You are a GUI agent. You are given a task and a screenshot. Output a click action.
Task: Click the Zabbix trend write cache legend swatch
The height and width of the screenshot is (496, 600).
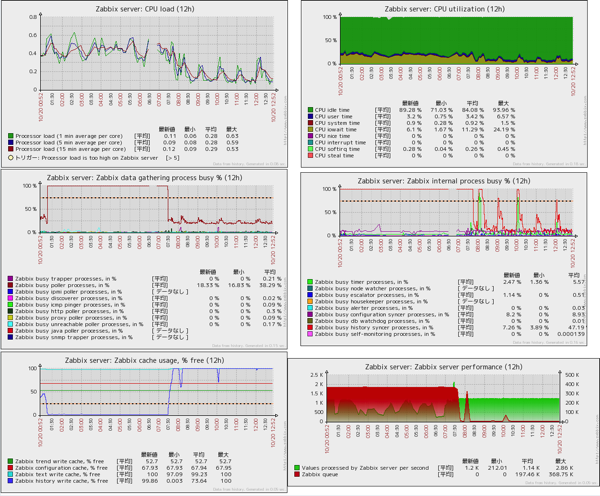10,461
